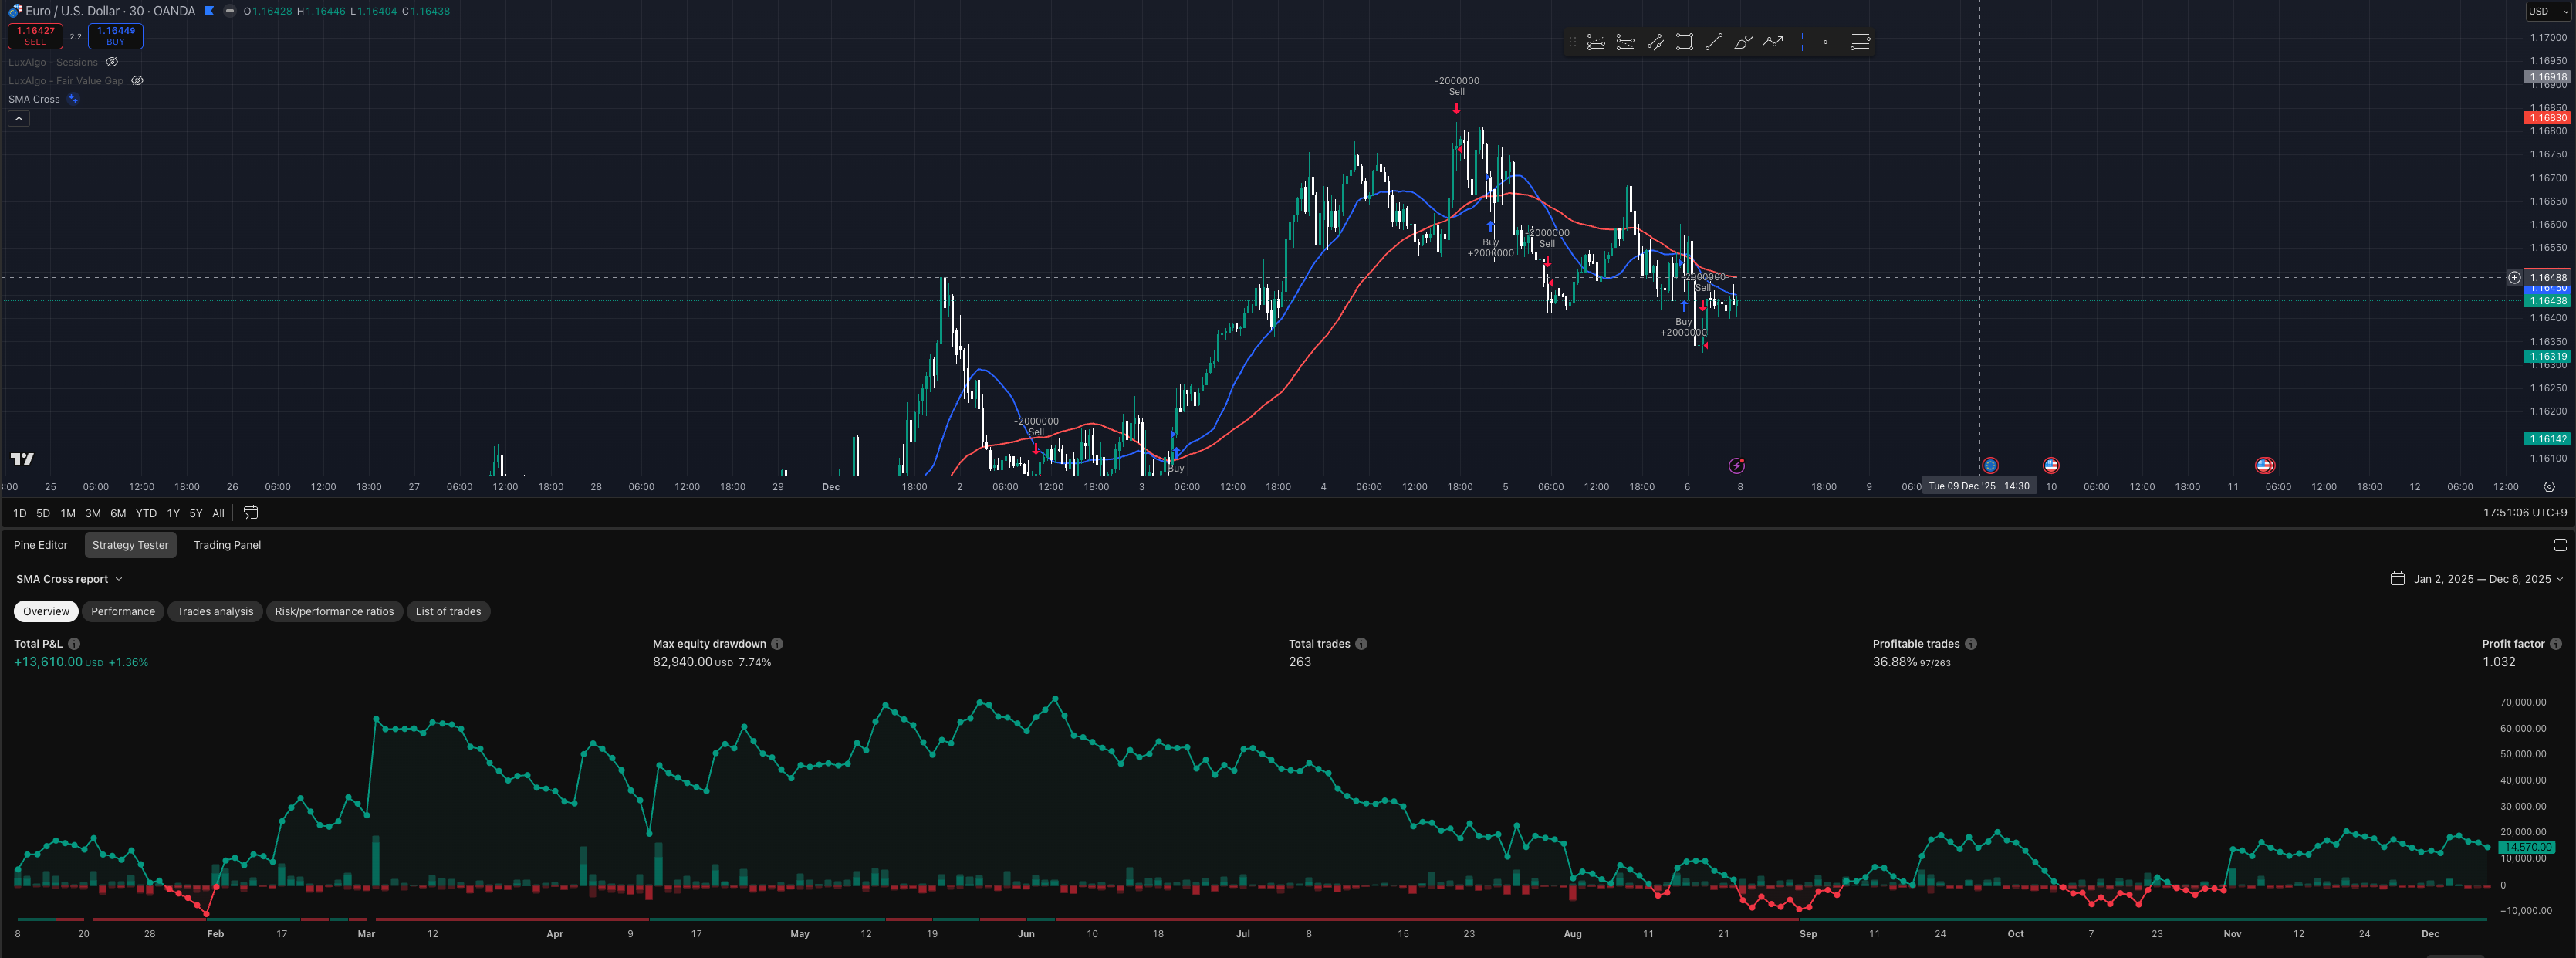
Task: Click the SMA Cross strategy signals icon
Action: pos(73,99)
